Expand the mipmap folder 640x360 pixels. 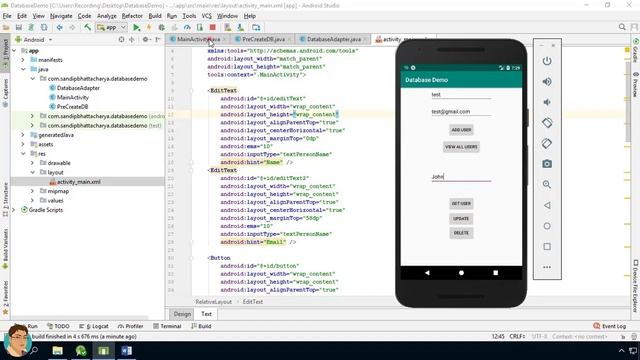click(32, 191)
